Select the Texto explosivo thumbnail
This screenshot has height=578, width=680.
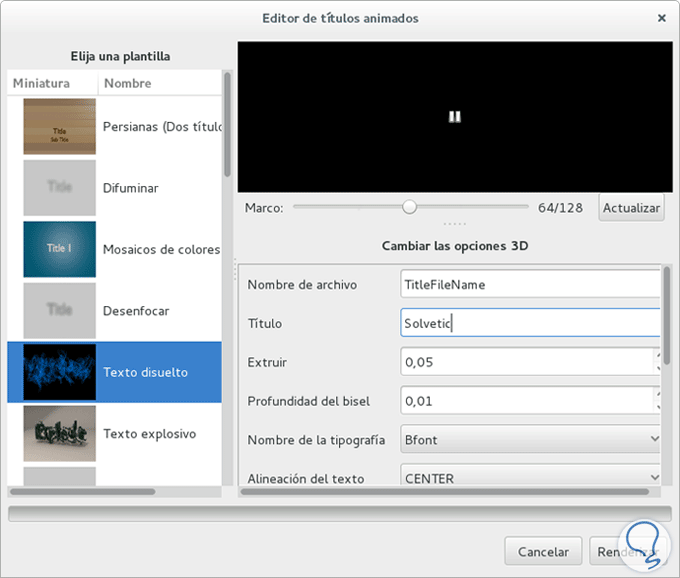(59, 434)
